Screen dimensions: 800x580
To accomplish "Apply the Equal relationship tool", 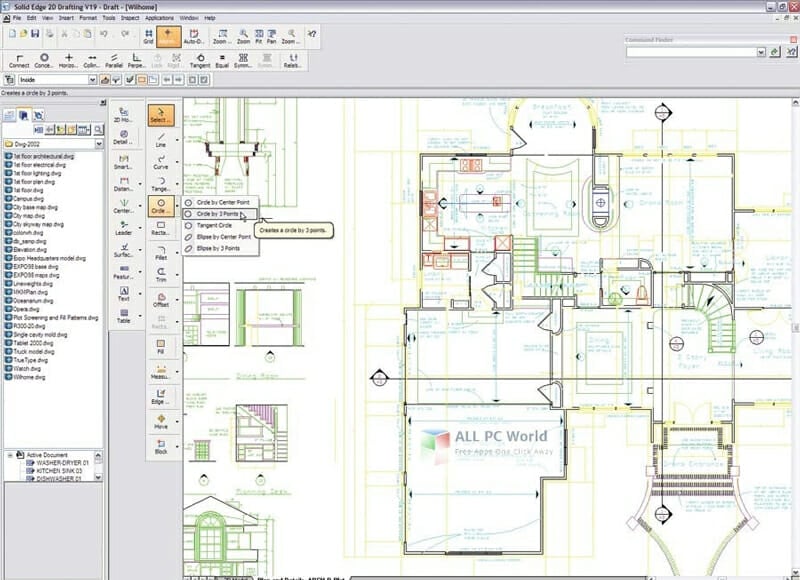I will 222,61.
